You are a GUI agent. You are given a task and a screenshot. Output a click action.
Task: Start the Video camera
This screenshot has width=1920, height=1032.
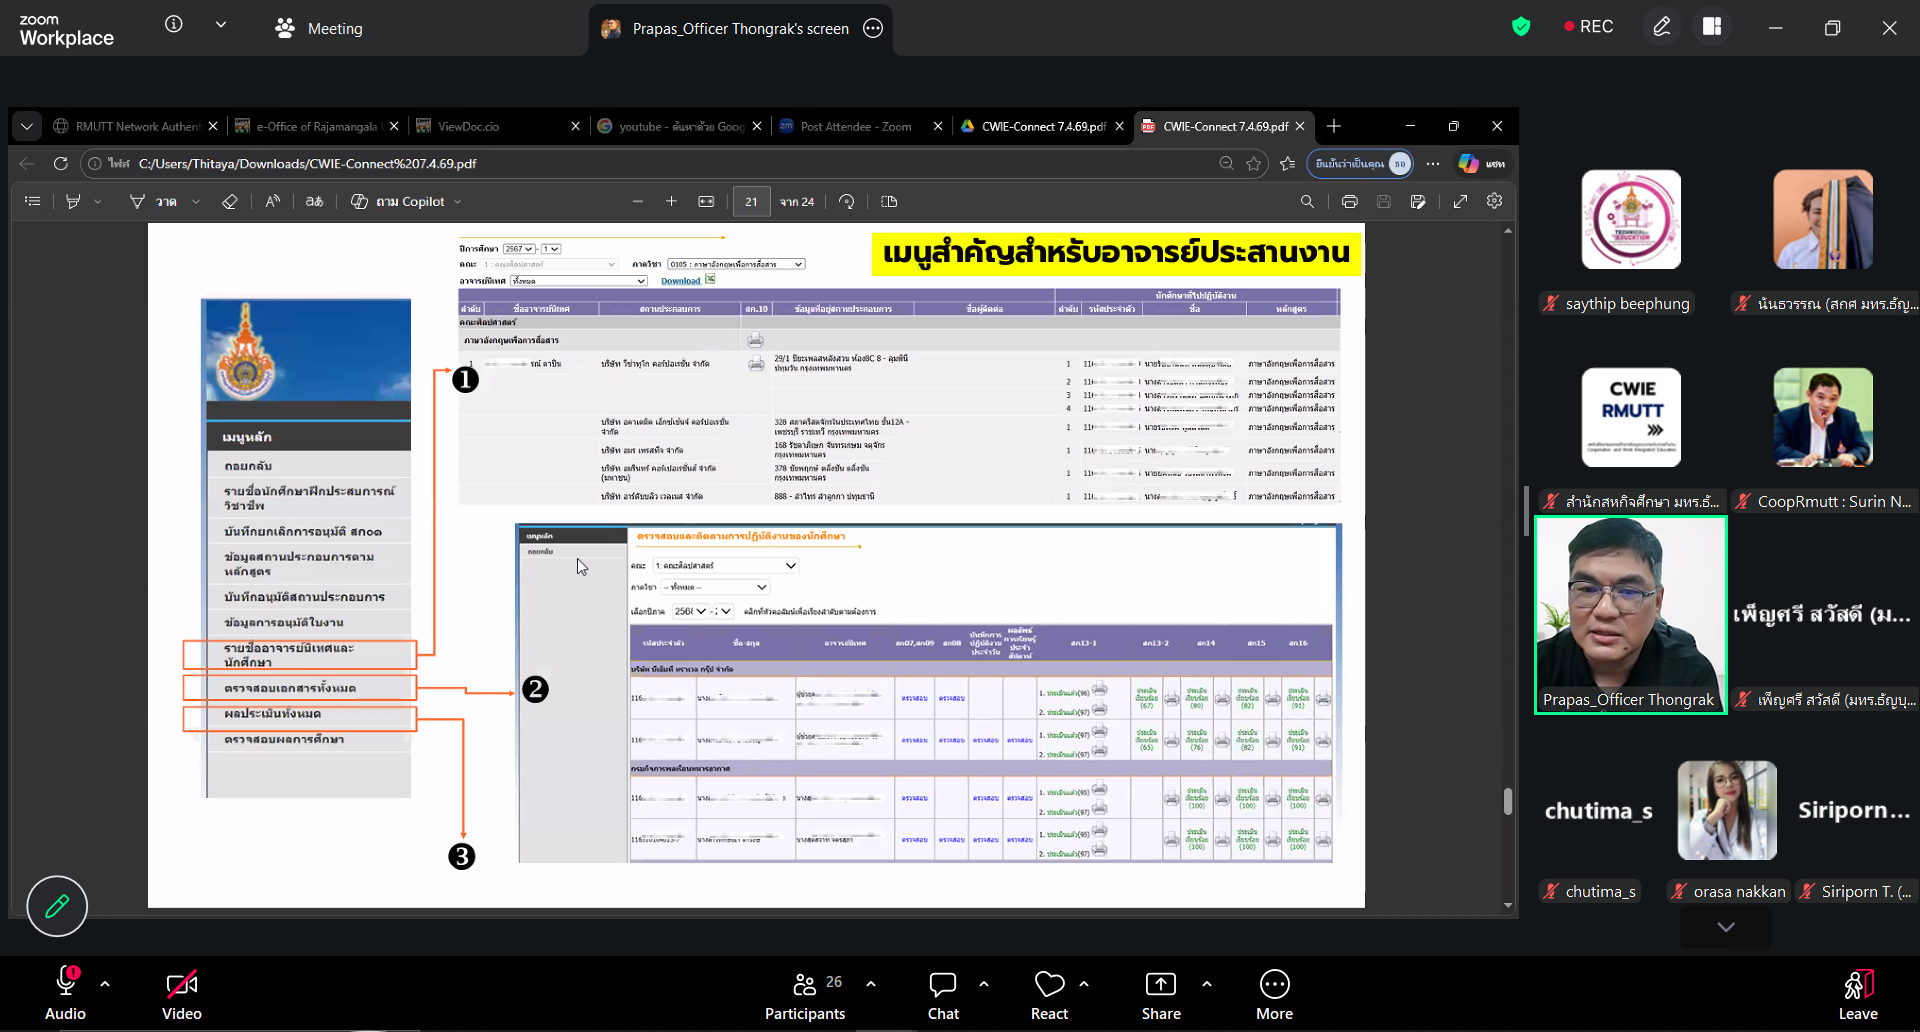181,996
